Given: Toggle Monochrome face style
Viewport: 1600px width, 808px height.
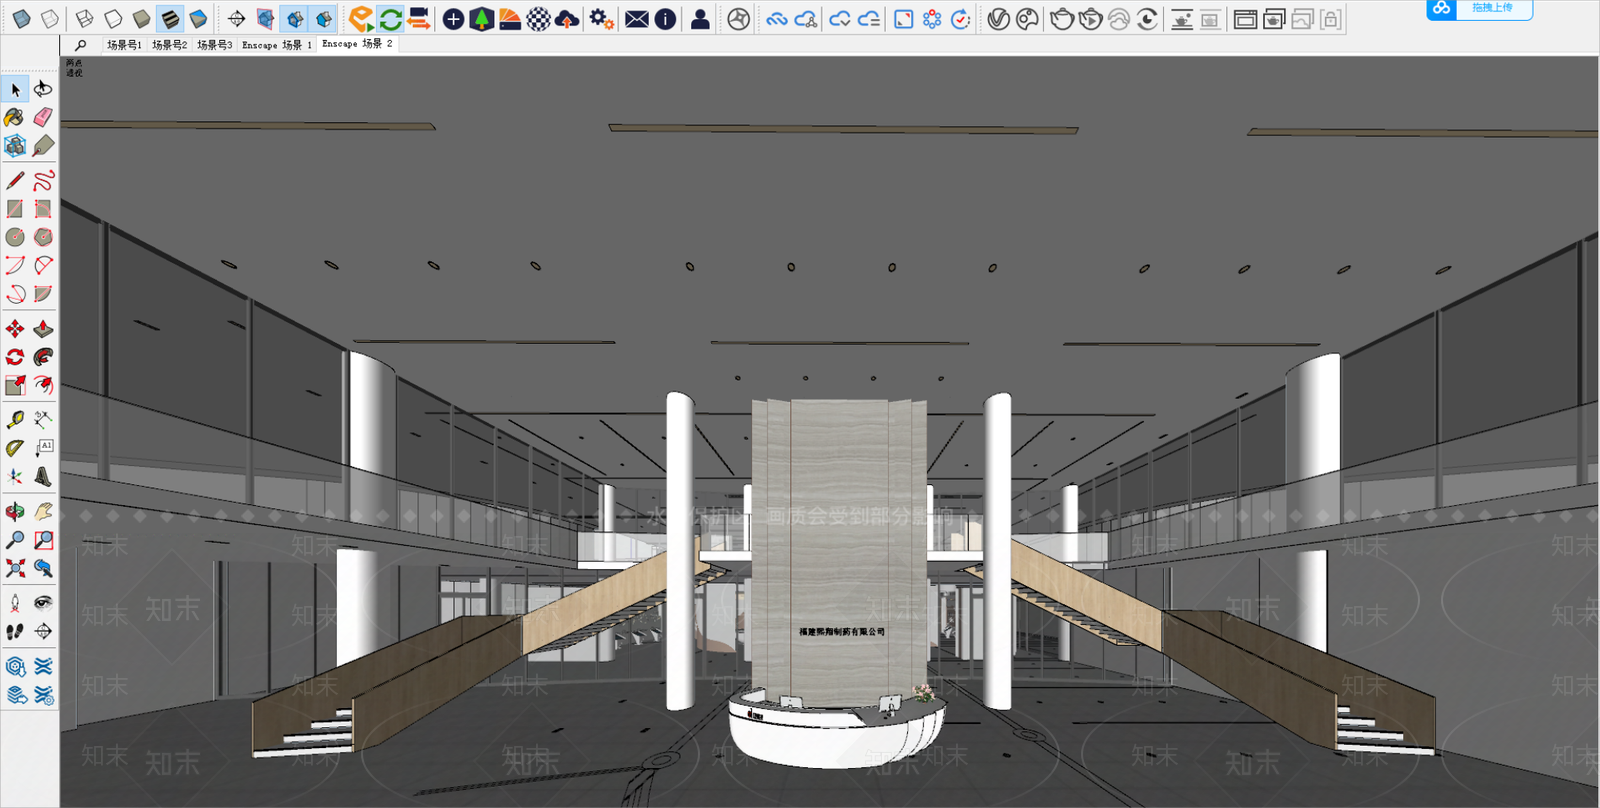Looking at the screenshot, I should [198, 18].
